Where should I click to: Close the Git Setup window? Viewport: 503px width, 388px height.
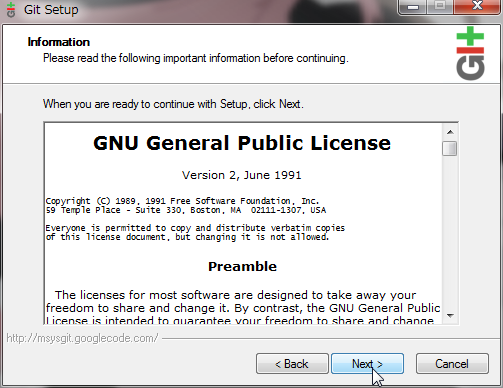click(x=477, y=6)
